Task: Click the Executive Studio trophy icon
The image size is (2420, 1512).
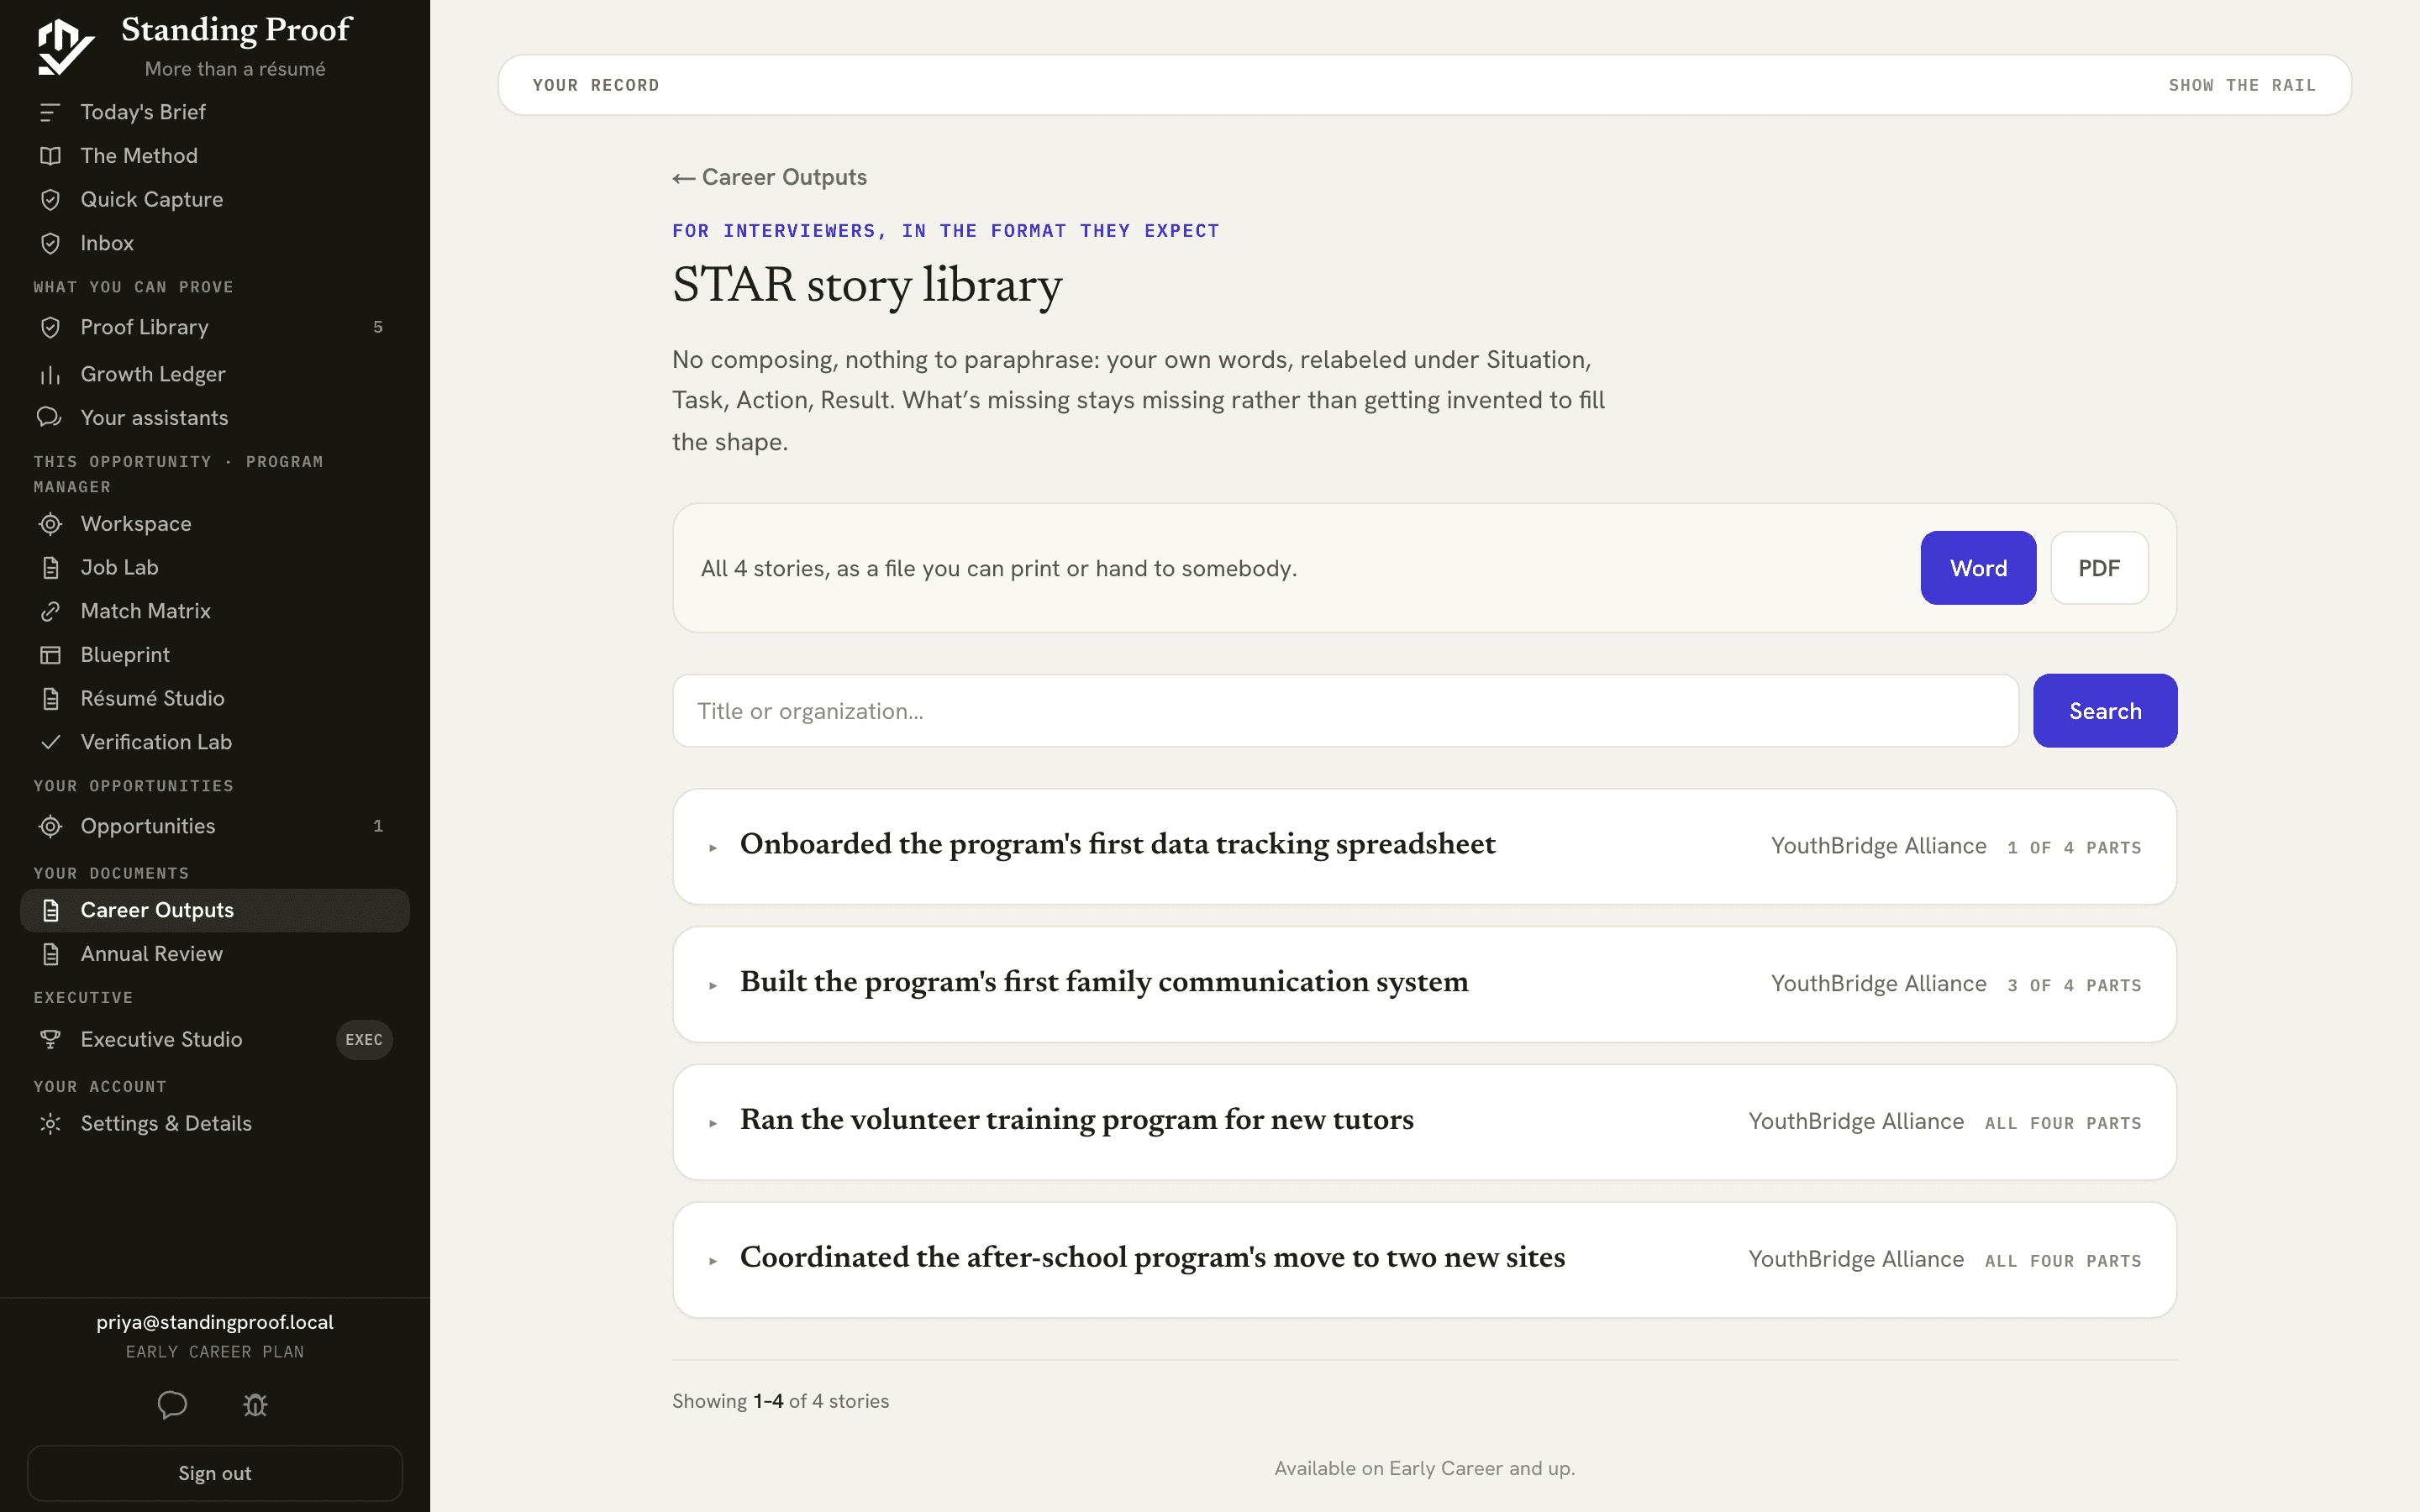Action: pos(50,1039)
